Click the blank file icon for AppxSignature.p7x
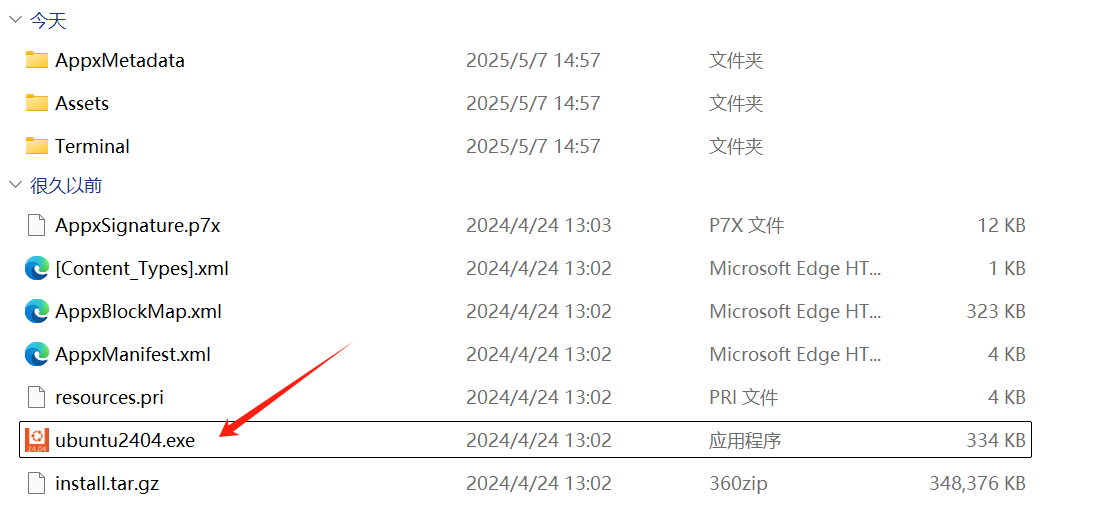 click(36, 225)
